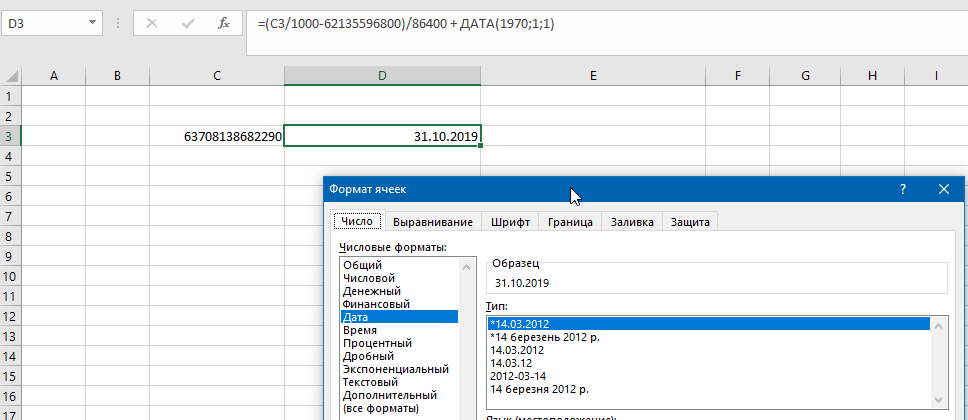The height and width of the screenshot is (420, 968).
Task: Click the Select All corner triangle
Action: point(10,76)
